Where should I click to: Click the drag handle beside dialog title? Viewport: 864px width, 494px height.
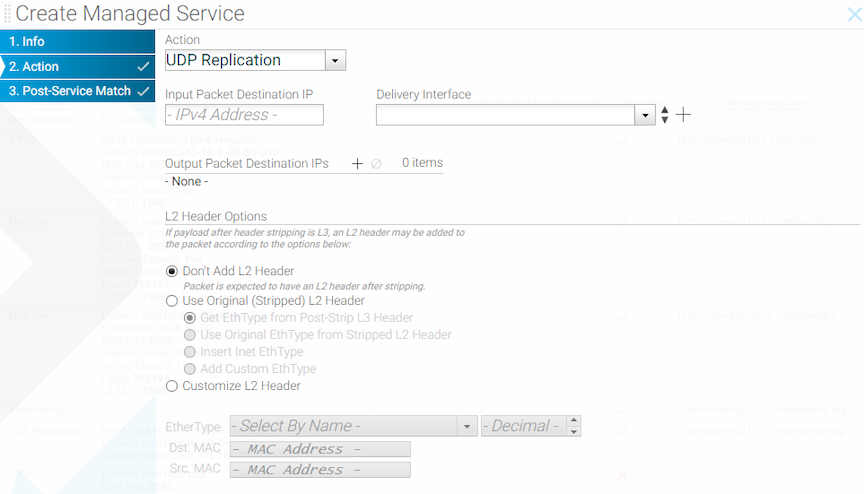point(7,14)
